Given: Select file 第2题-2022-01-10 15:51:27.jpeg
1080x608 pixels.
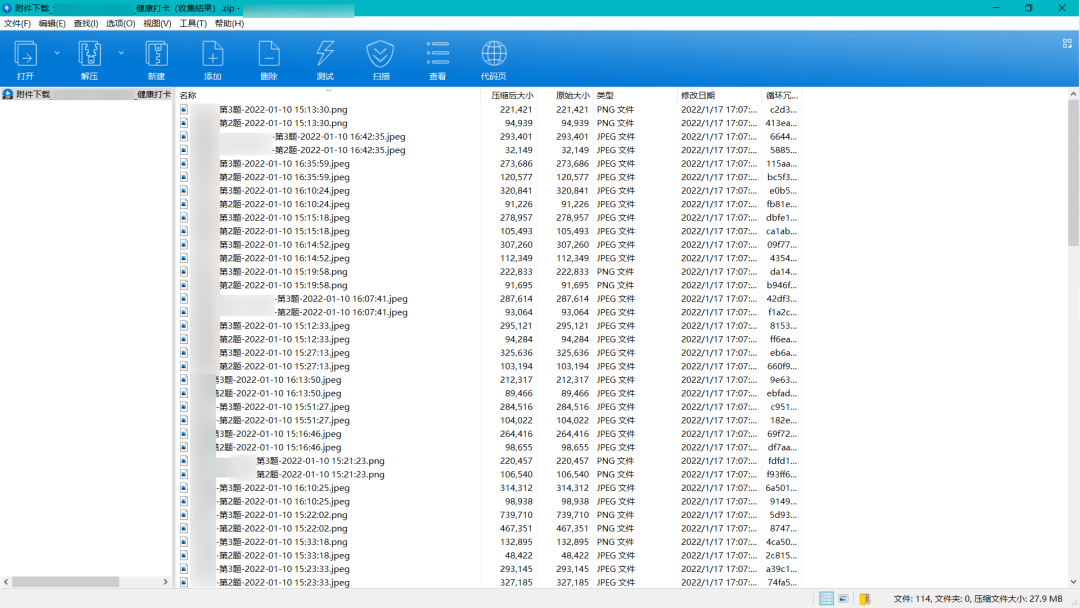Looking at the screenshot, I should coord(283,420).
